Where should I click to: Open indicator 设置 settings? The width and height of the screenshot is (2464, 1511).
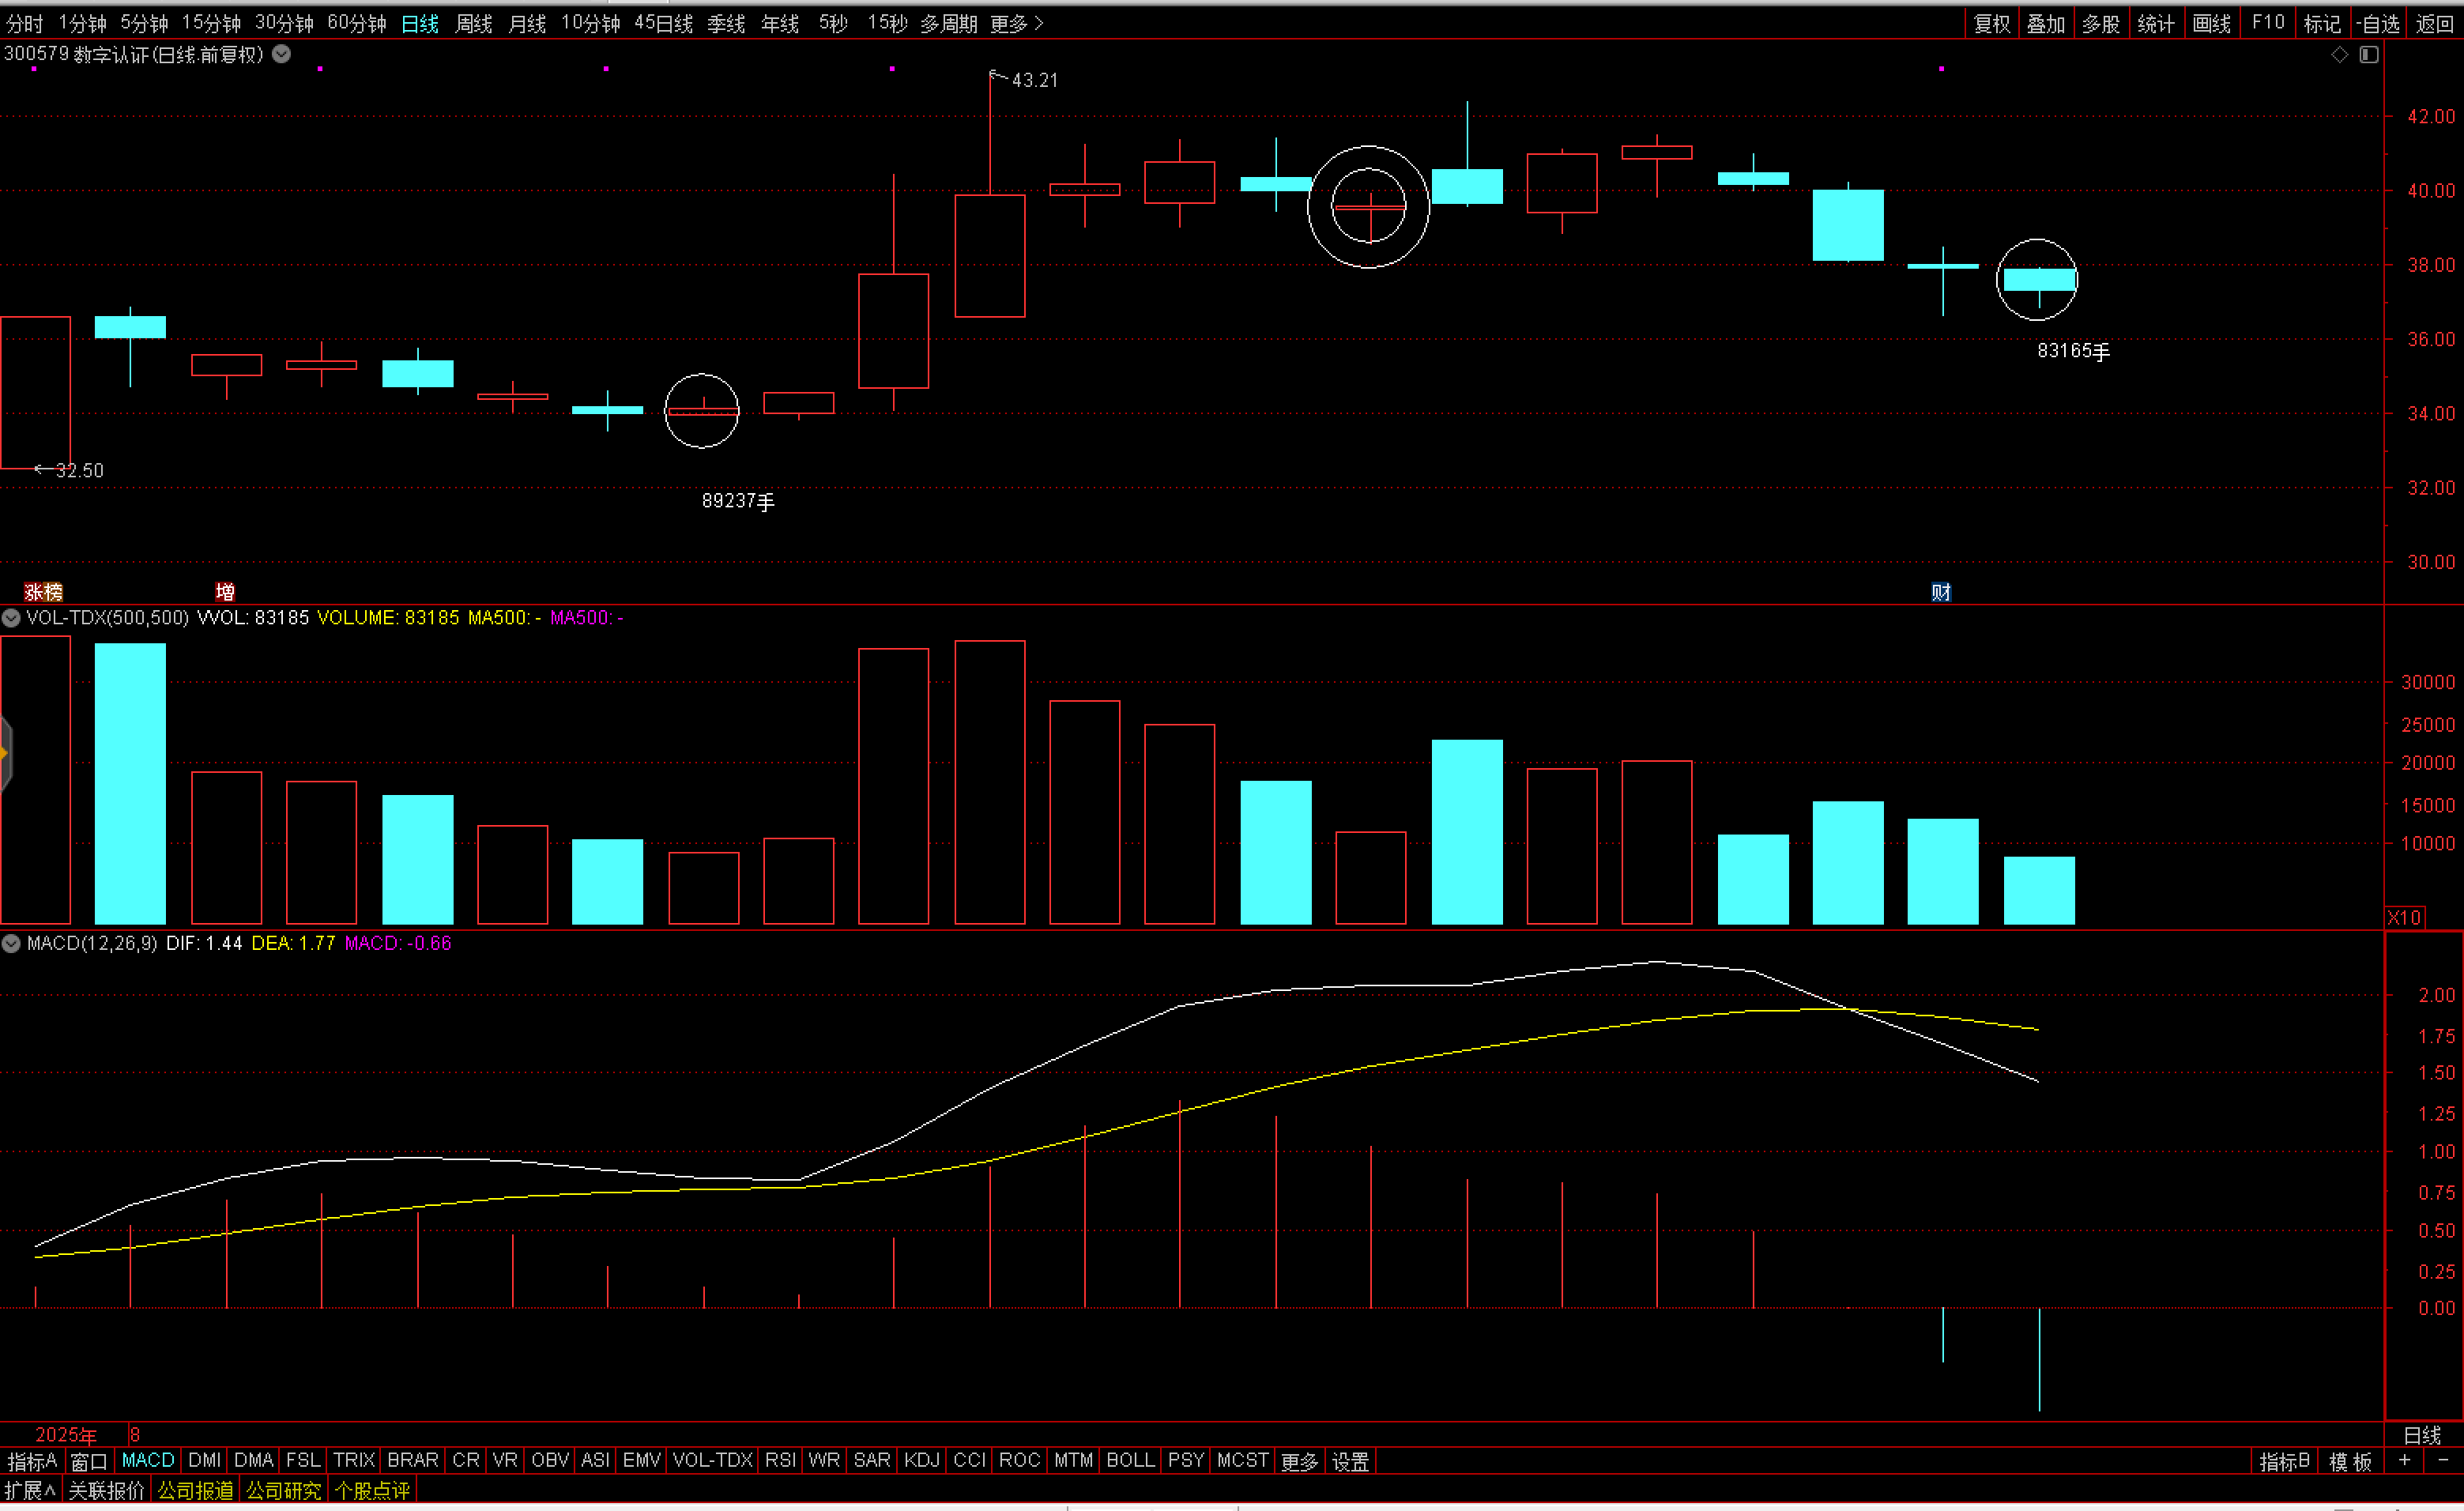(x=1350, y=1461)
